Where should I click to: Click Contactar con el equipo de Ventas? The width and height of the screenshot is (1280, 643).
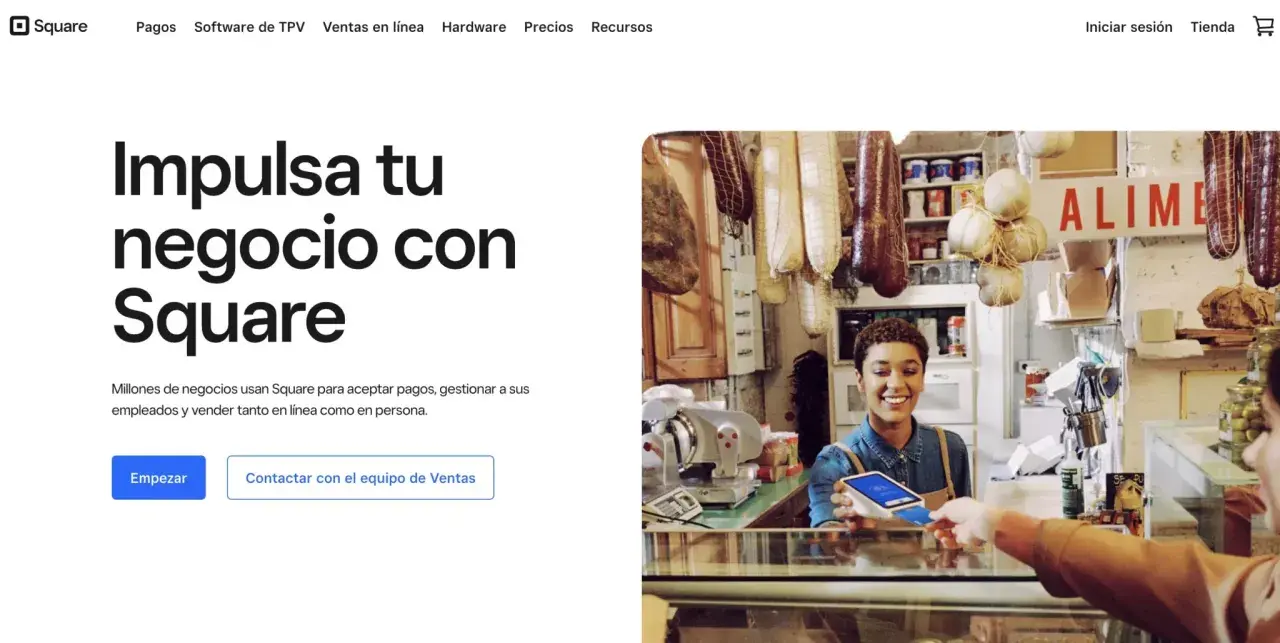point(361,478)
